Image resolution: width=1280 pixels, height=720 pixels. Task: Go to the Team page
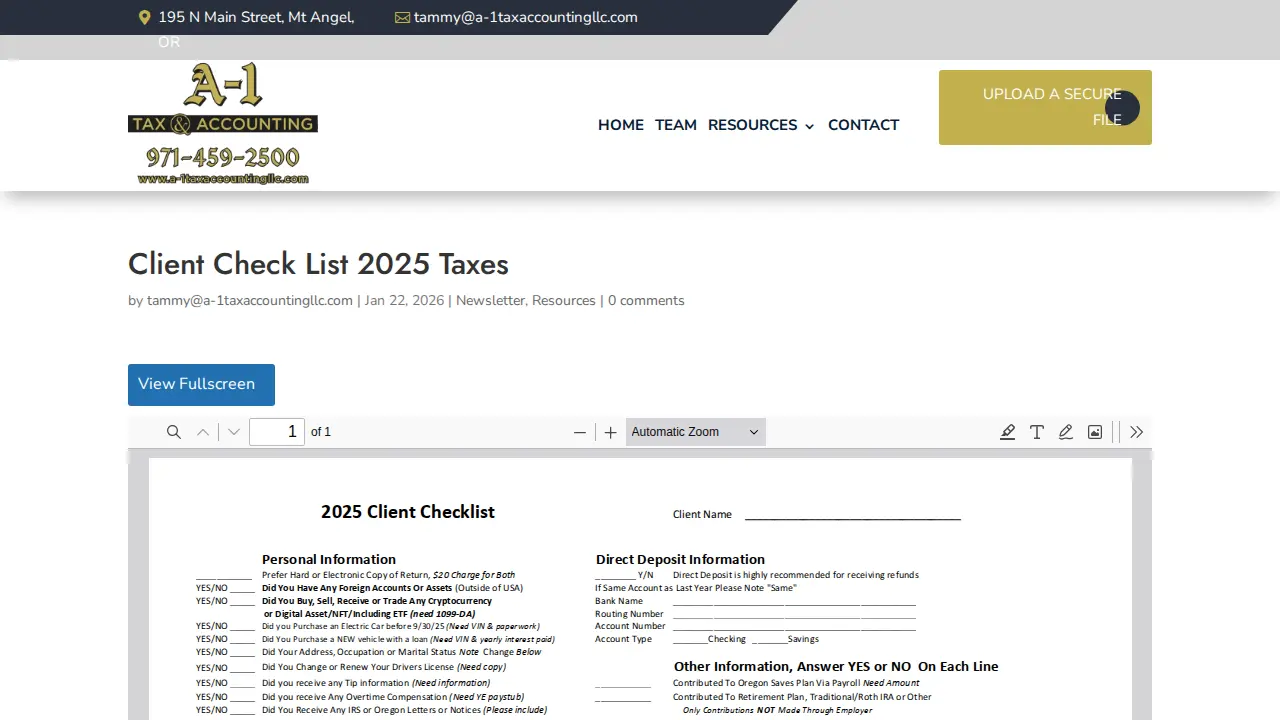676,125
